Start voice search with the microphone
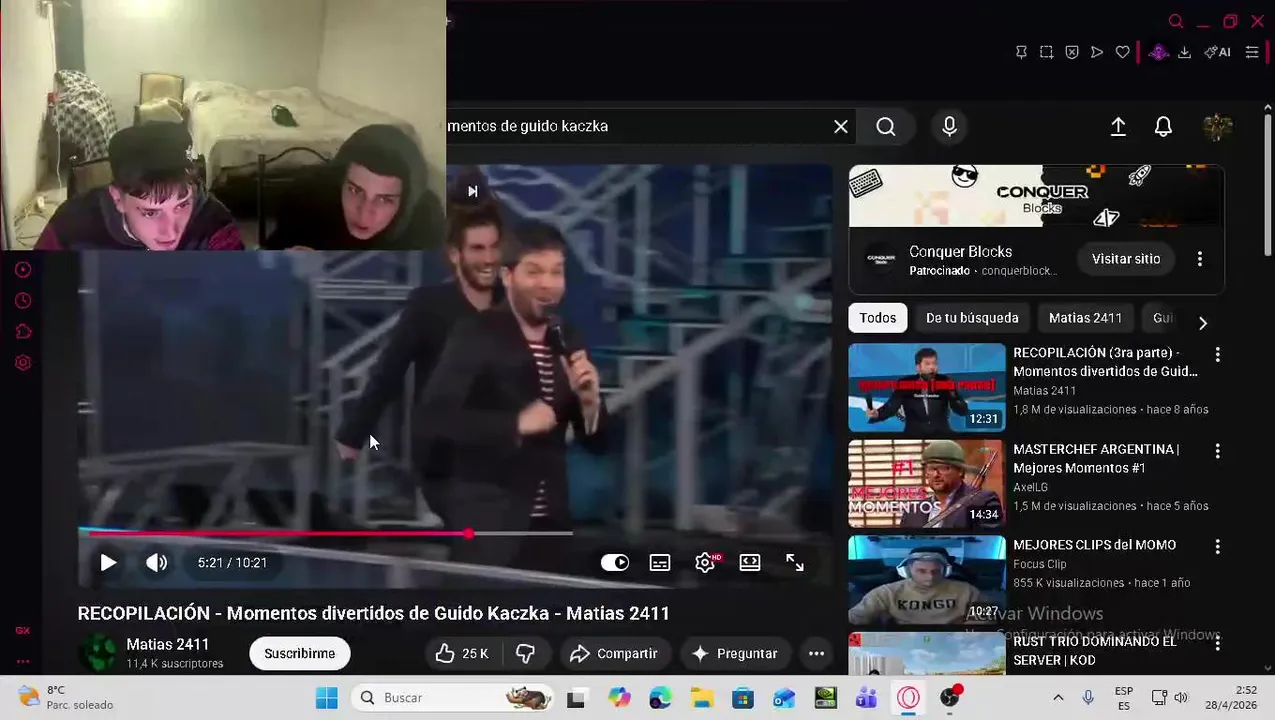This screenshot has width=1275, height=720. (x=949, y=126)
